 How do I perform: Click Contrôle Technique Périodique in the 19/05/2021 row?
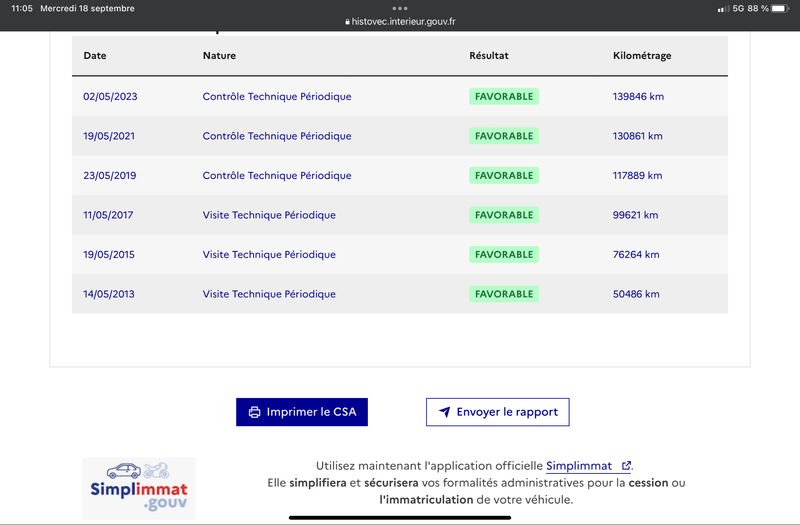tap(277, 136)
